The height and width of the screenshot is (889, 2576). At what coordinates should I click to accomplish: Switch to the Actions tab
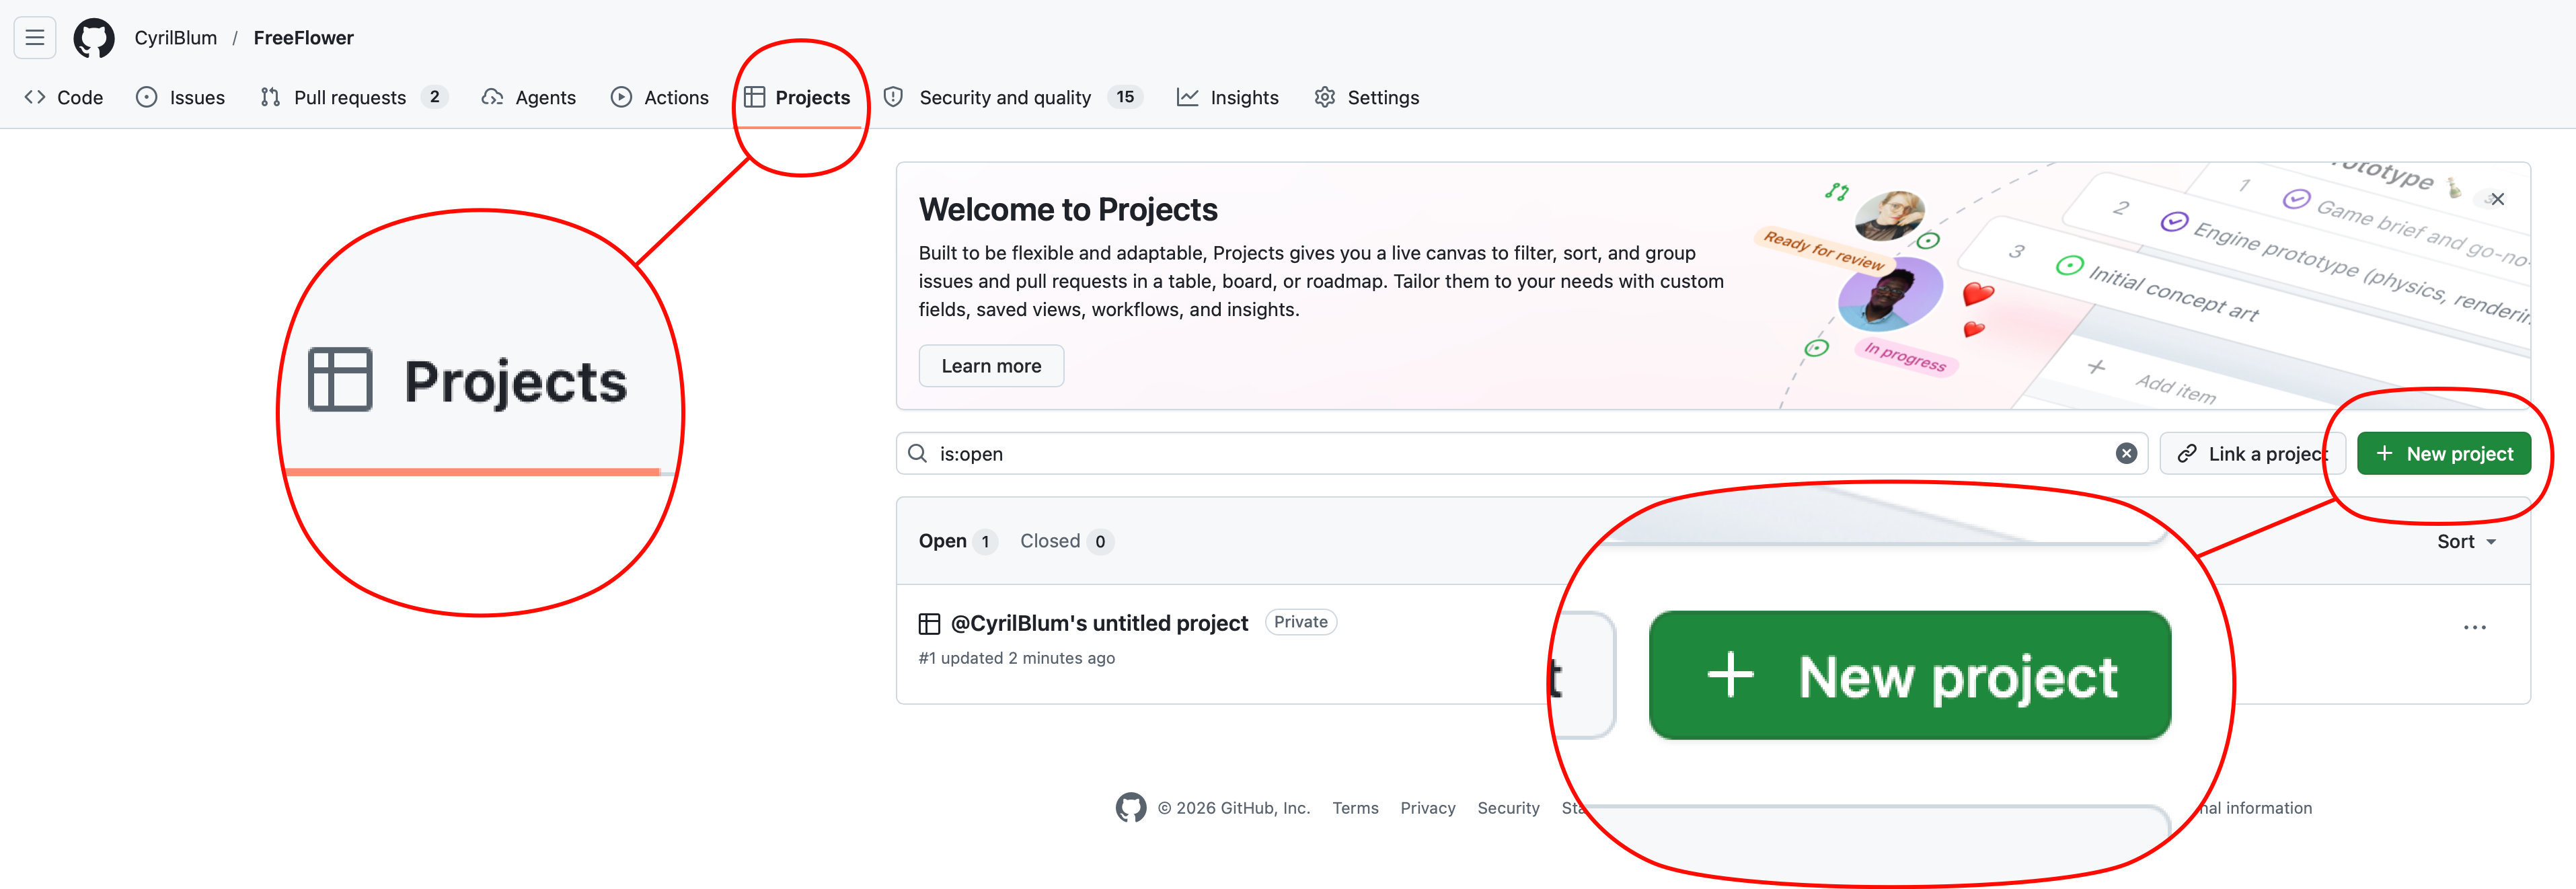tap(660, 97)
